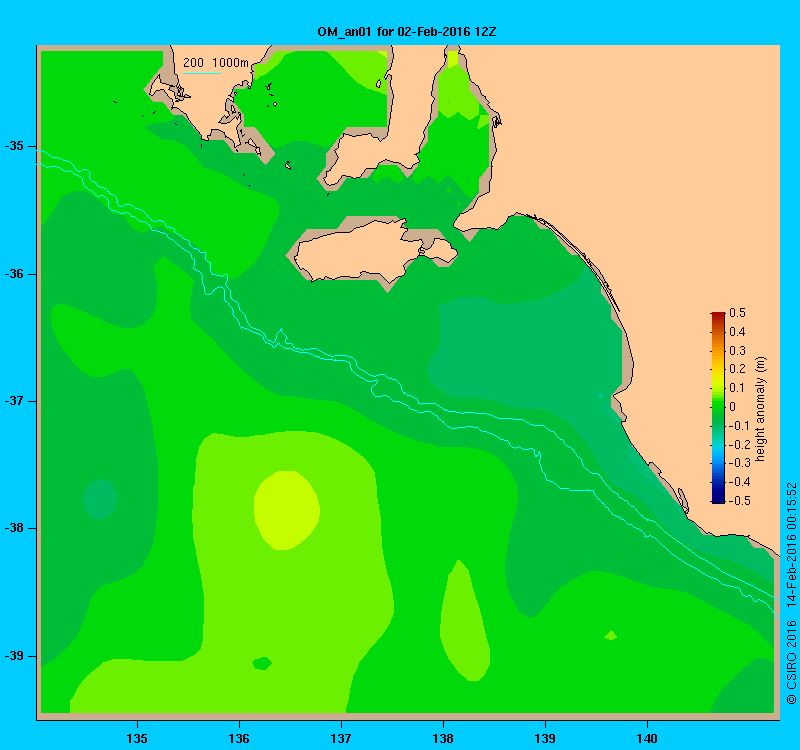Click the -0.1 colorbar tick label
Viewport: 800px width, 750px height.
pos(739,426)
